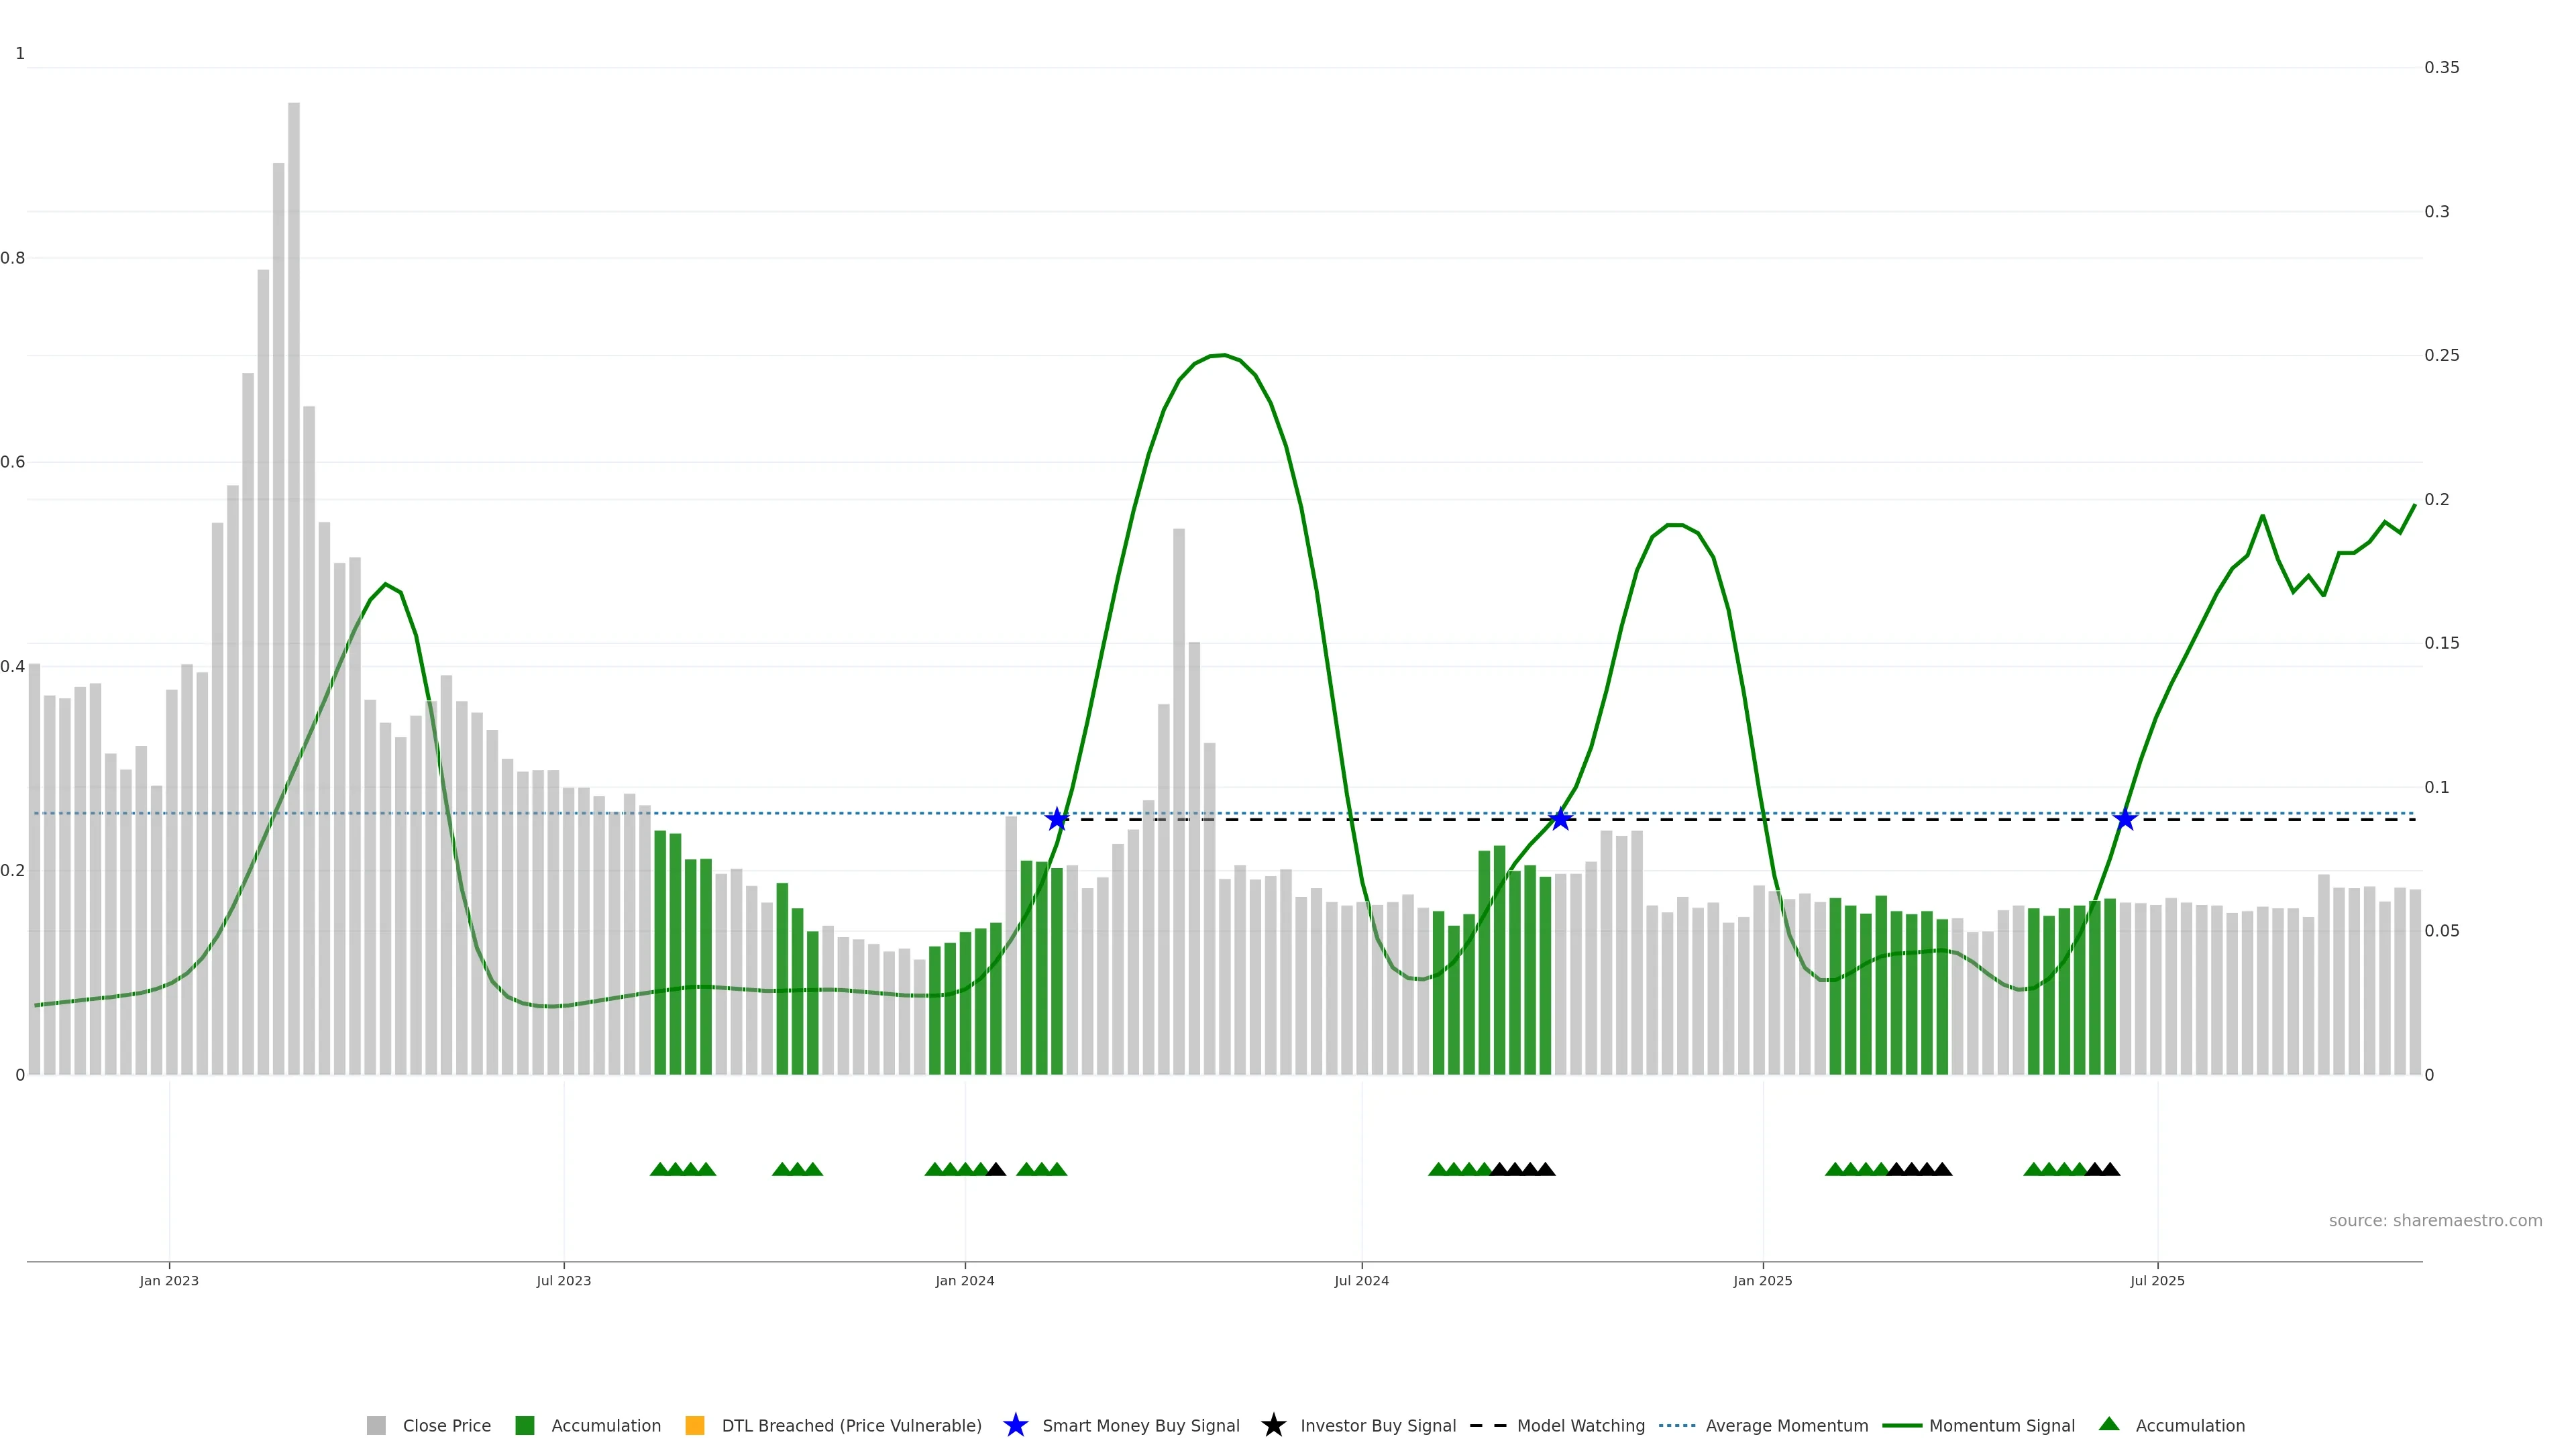The image size is (2576, 1449).
Task: Click the blue star marker near October 2024
Action: (x=1560, y=819)
